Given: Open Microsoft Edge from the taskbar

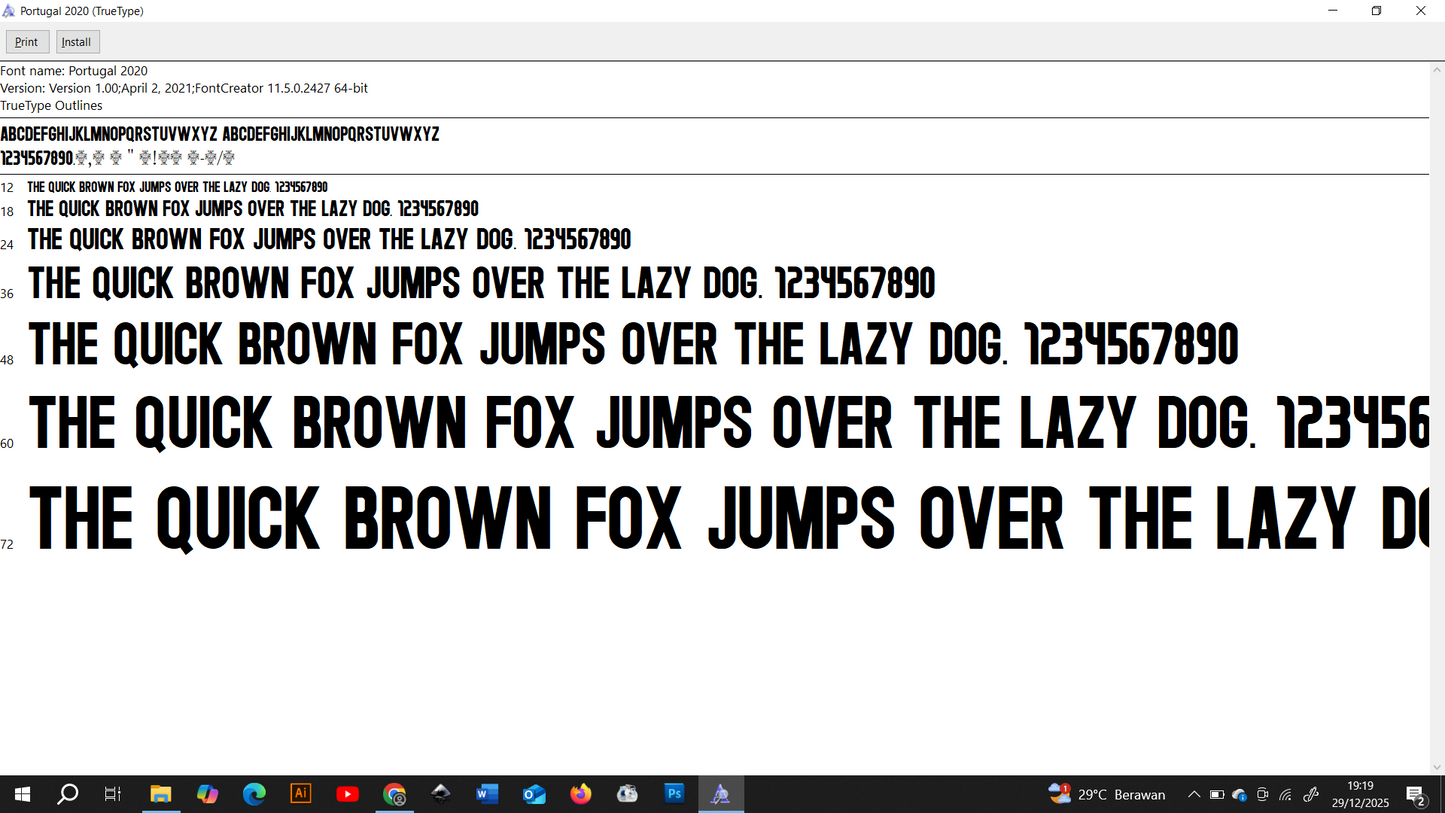Looking at the screenshot, I should click(x=254, y=794).
